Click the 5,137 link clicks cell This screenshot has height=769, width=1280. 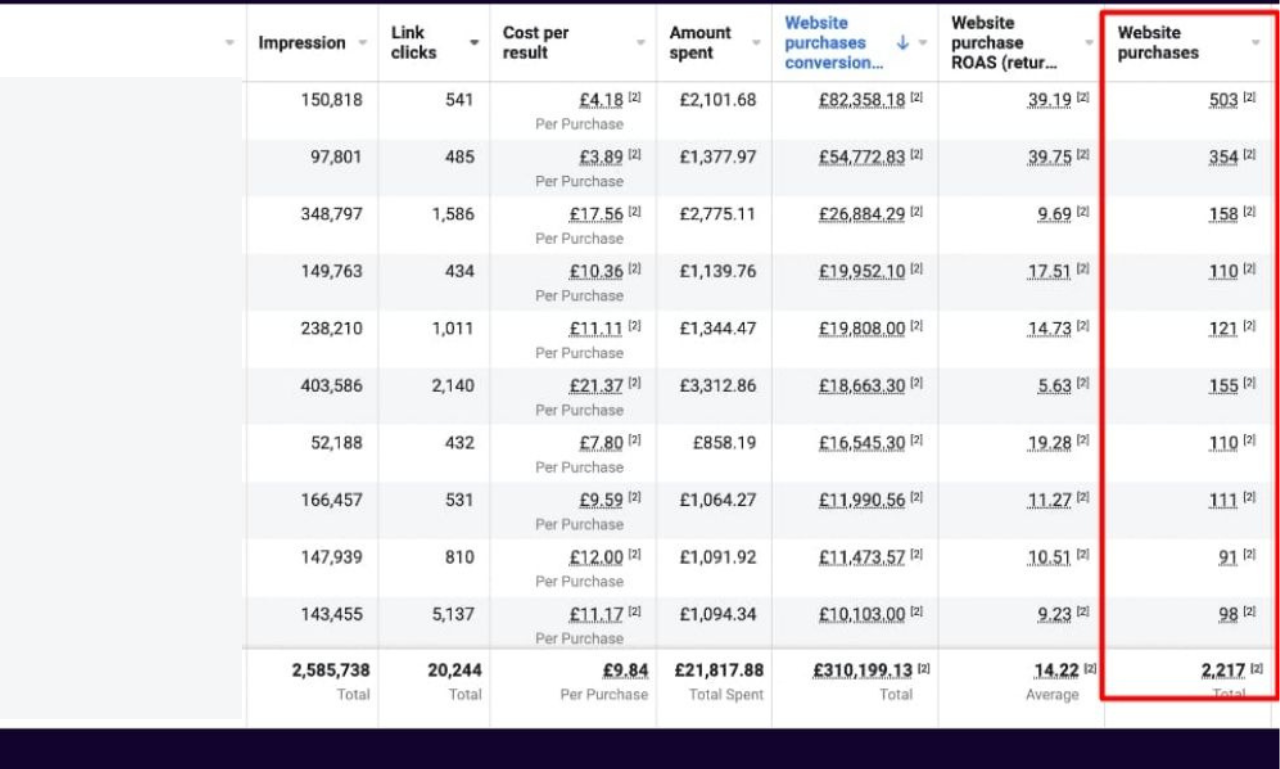[x=453, y=614]
